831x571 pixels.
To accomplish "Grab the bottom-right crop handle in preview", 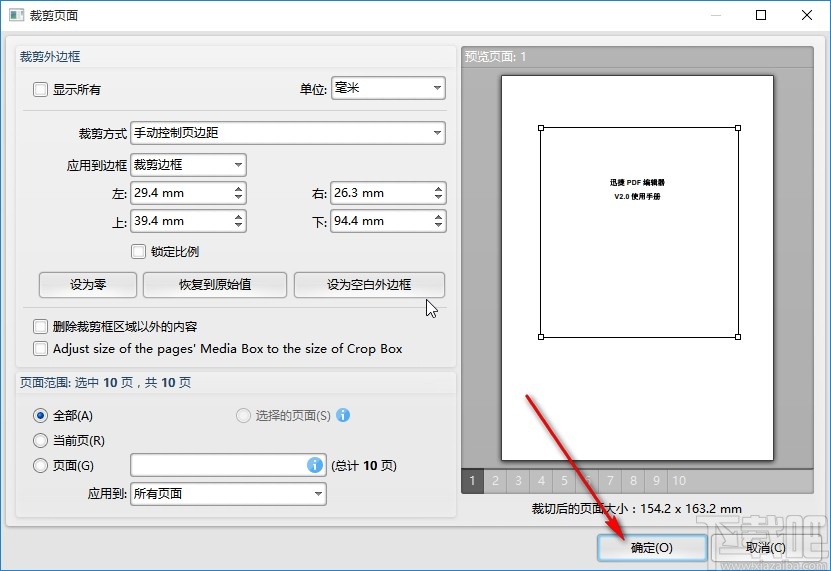I will 738,337.
